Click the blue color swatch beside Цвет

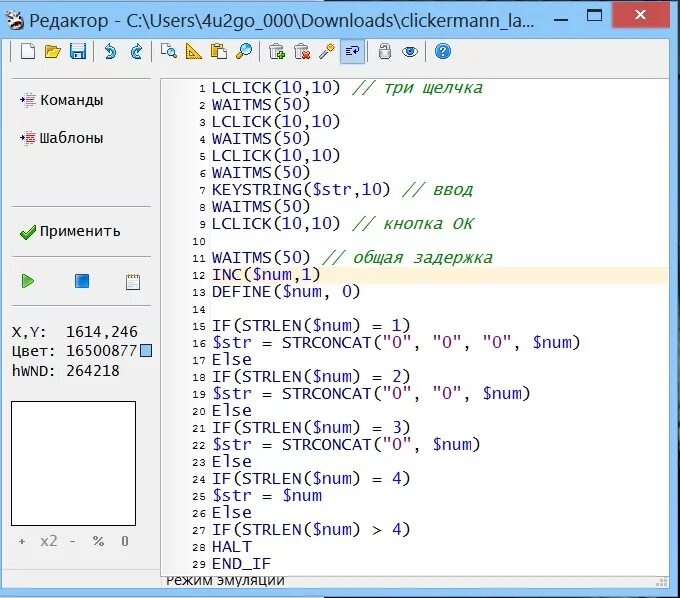point(147,350)
